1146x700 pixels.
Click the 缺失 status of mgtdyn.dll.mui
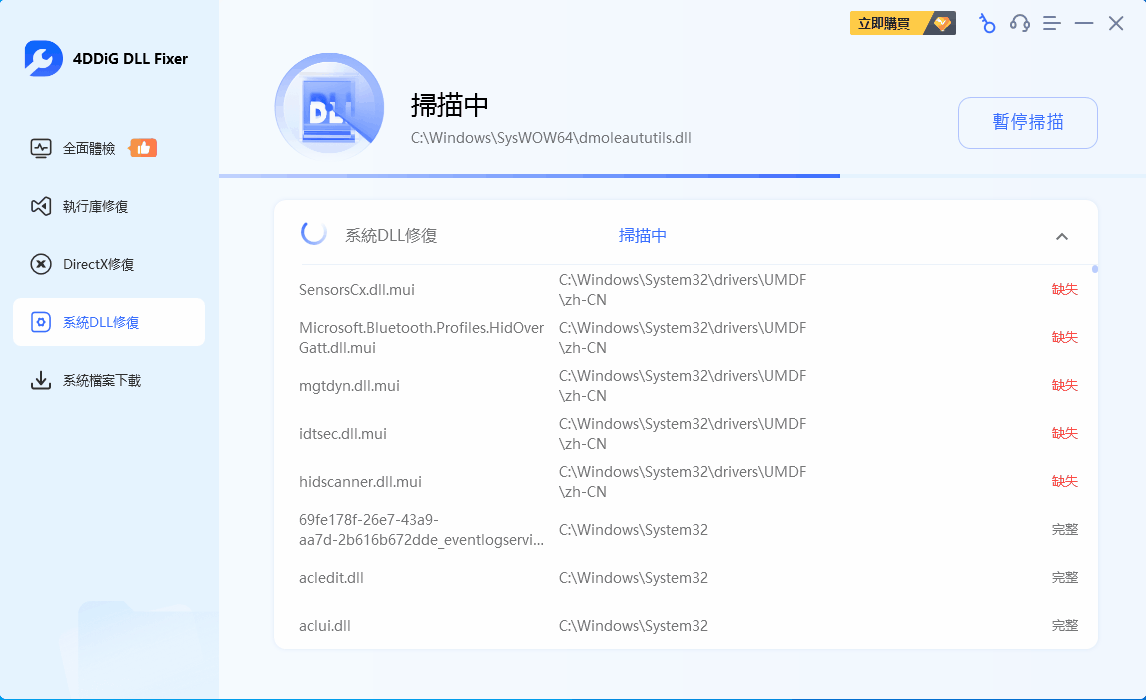coord(1065,385)
